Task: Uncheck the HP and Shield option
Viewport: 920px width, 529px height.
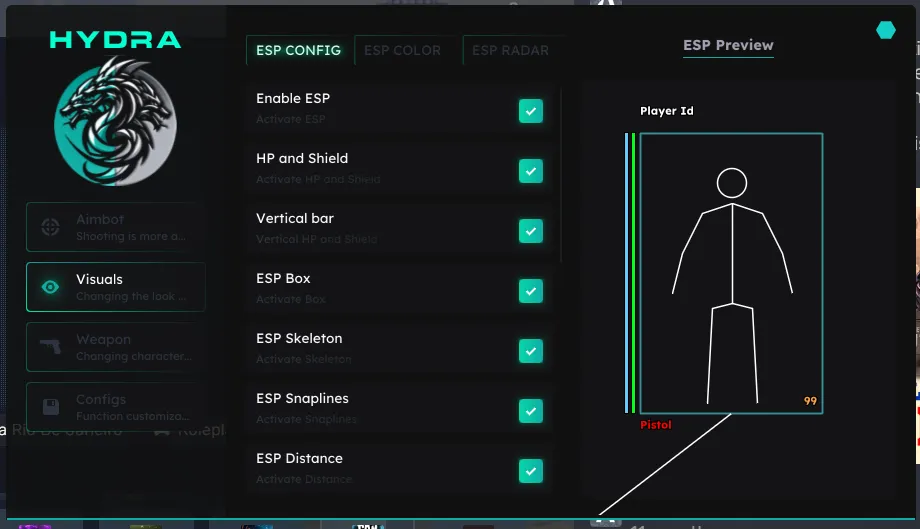Action: (530, 171)
